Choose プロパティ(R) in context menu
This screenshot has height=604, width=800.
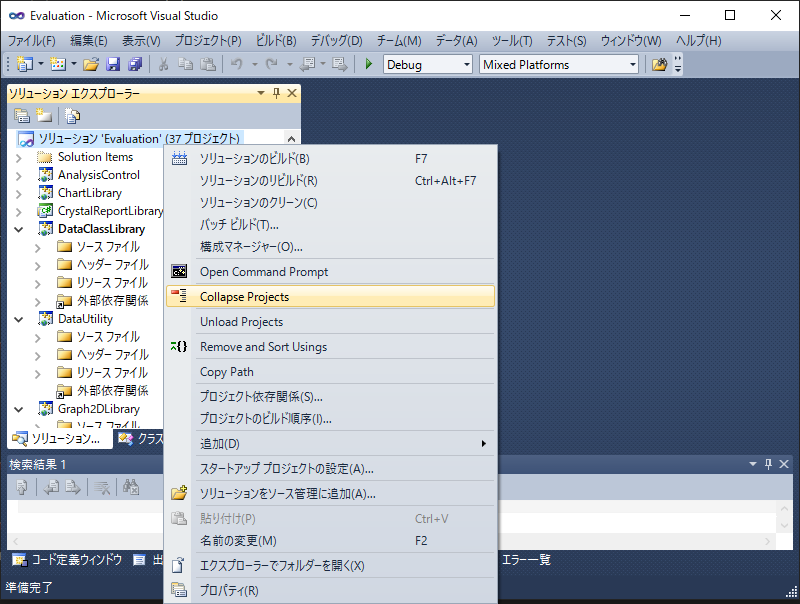330,591
